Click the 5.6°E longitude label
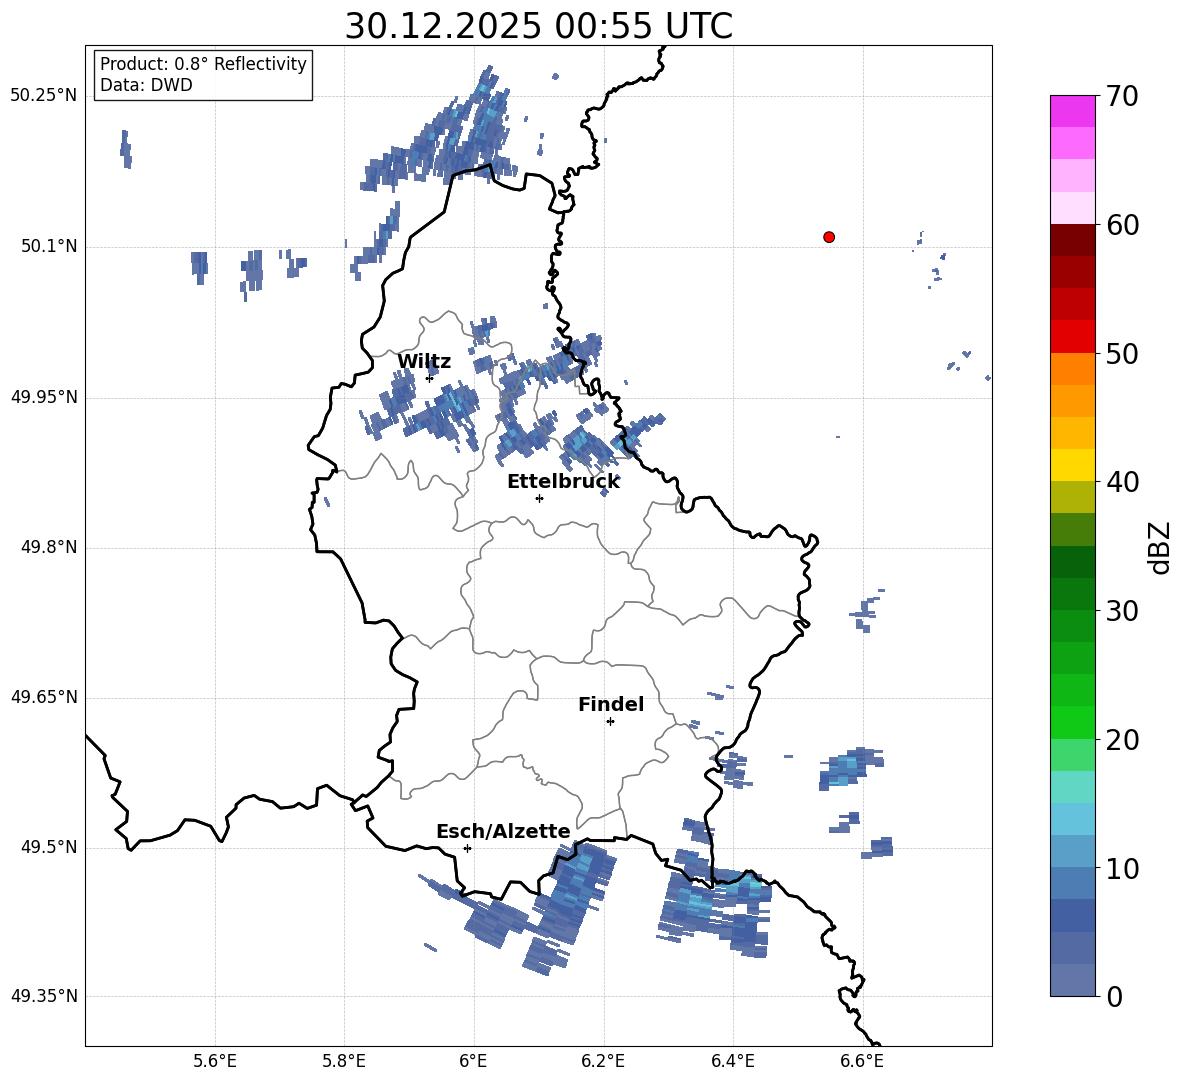 tap(215, 1062)
